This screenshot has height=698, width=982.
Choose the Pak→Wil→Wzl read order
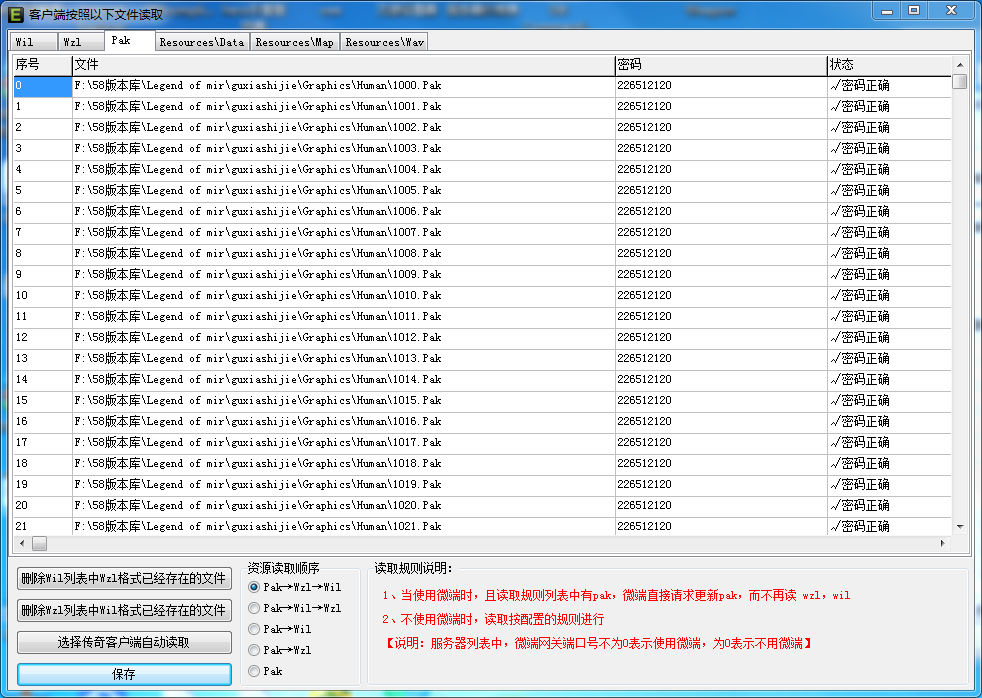click(x=254, y=608)
